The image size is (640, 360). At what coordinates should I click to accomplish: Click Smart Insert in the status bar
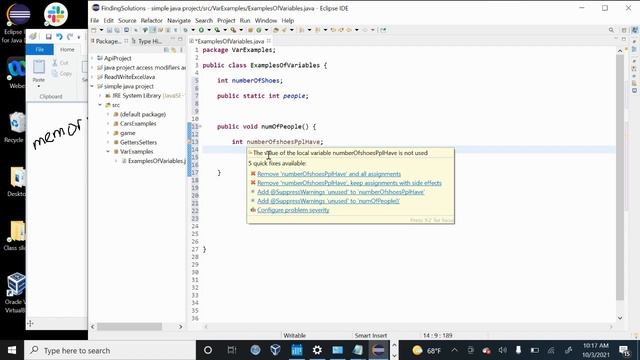(x=371, y=336)
